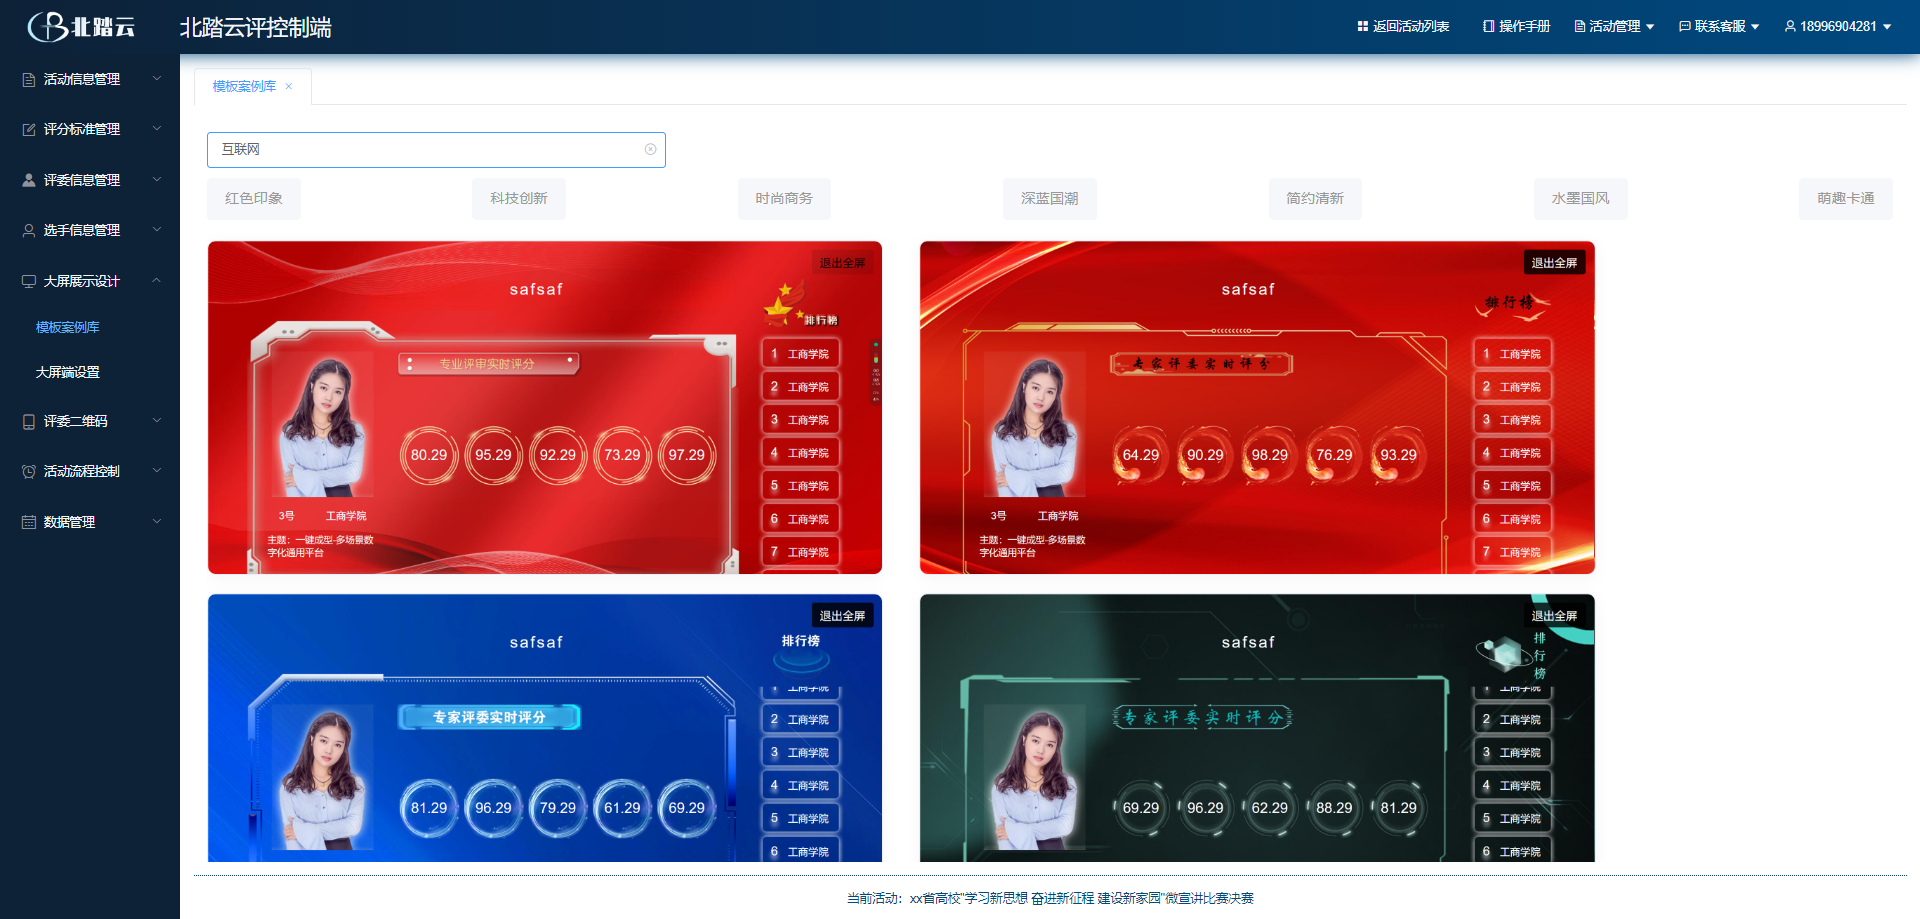Open 模板案例库 in the sidebar

(68, 327)
